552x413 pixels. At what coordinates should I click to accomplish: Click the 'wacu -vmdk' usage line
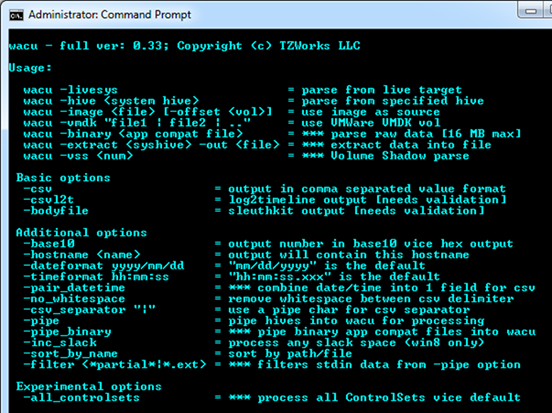[137, 123]
